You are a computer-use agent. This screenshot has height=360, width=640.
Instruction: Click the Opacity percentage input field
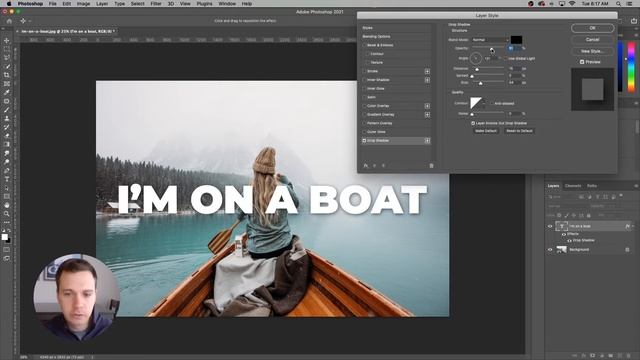coord(514,48)
